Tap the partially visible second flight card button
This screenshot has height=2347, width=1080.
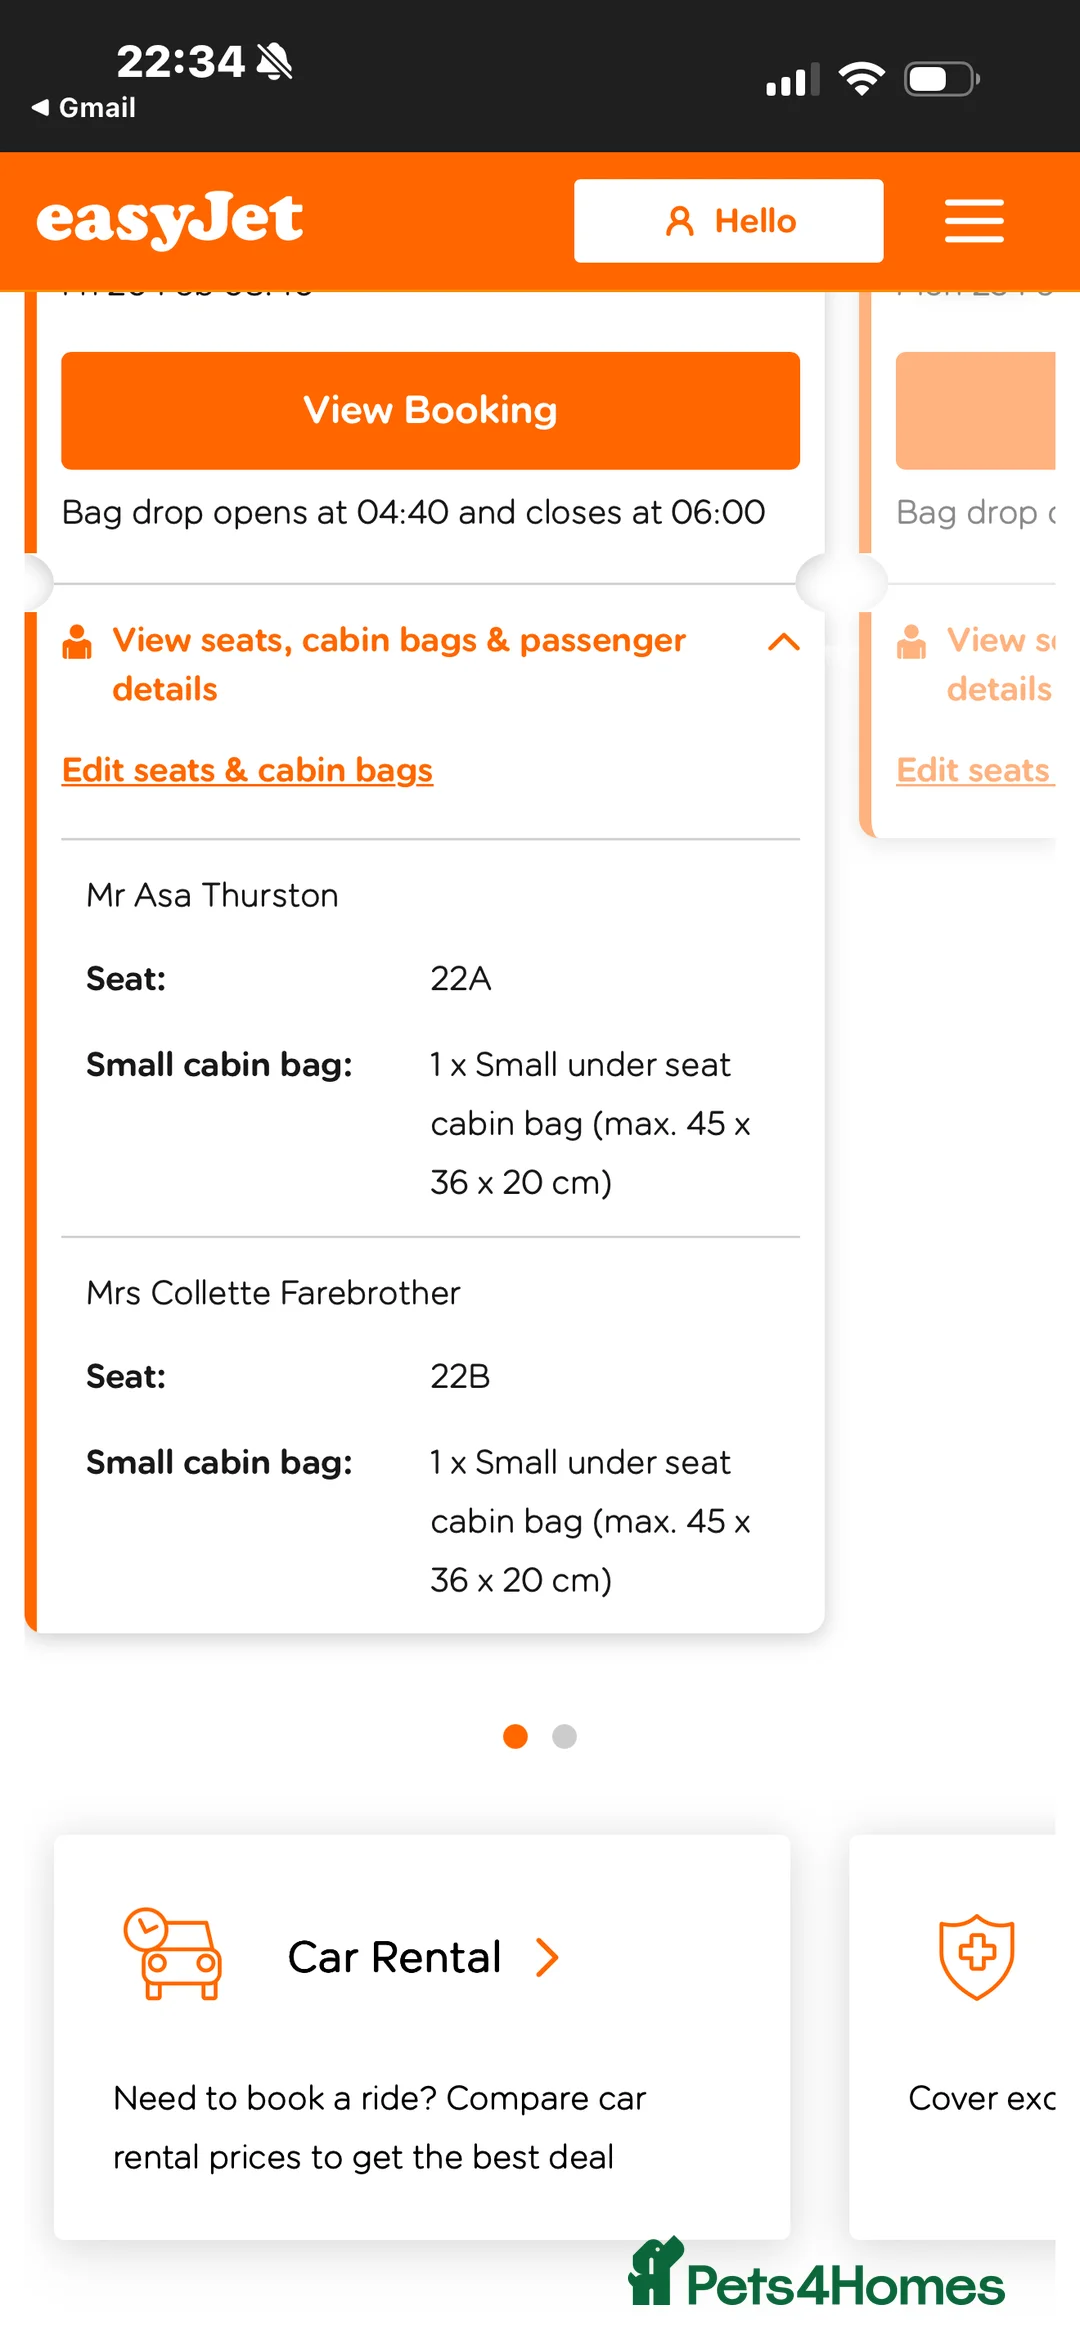(x=975, y=410)
